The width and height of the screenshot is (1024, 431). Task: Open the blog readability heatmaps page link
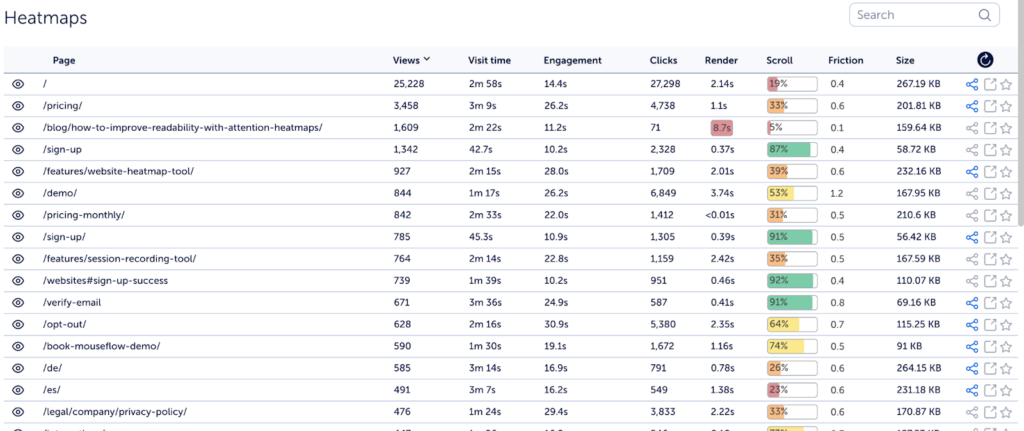click(182, 128)
